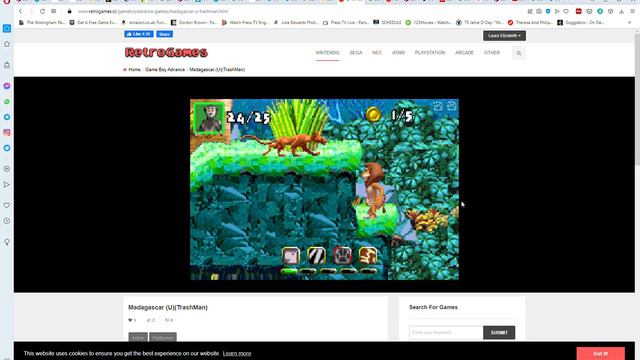Open WhatsApp in the Opera sidebar
The image size is (640, 360).
click(7, 102)
